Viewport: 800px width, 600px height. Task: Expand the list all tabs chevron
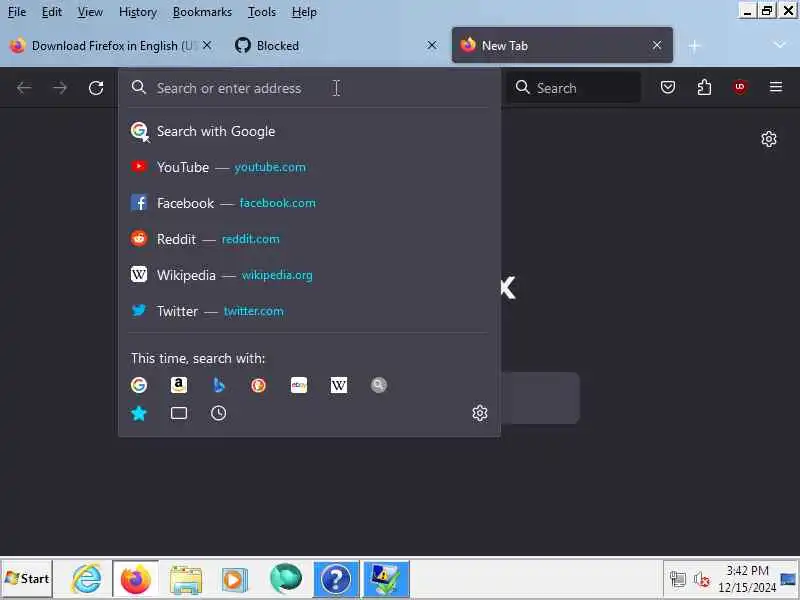coord(779,45)
